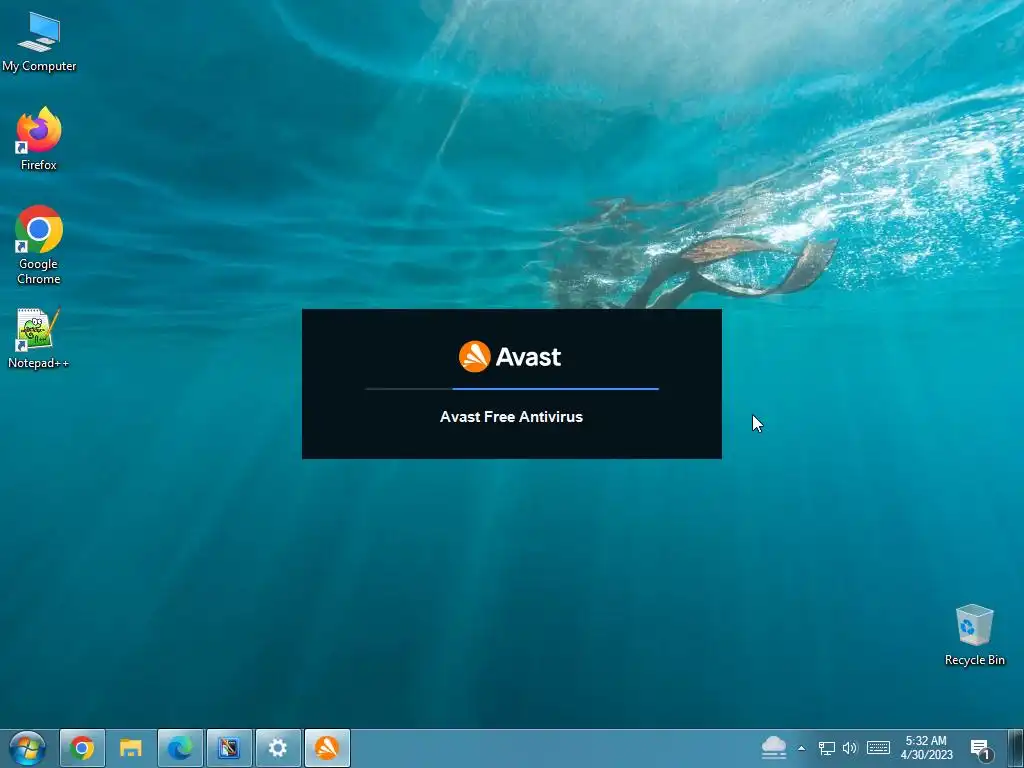Click the weather cloud tray icon
Viewport: 1024px width, 768px height.
[774, 748]
